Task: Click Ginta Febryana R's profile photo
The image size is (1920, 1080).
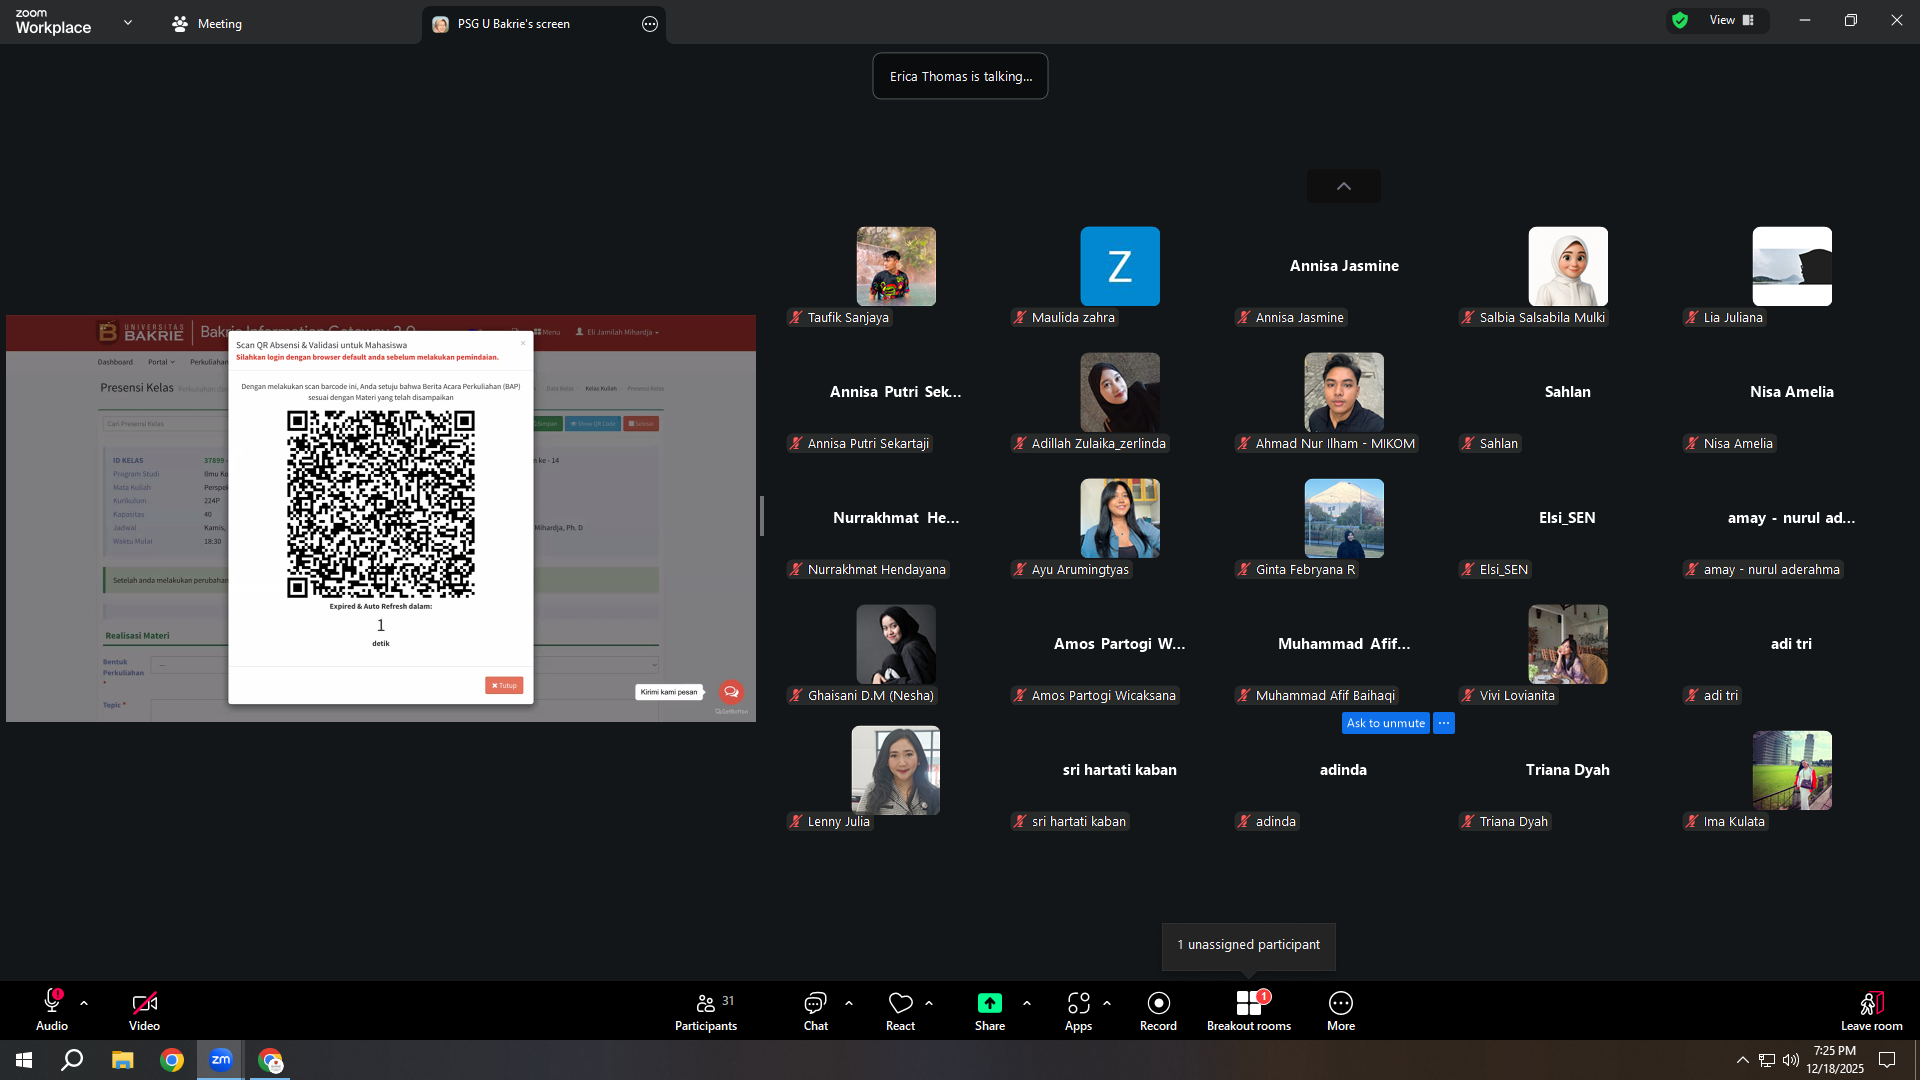Action: point(1344,518)
